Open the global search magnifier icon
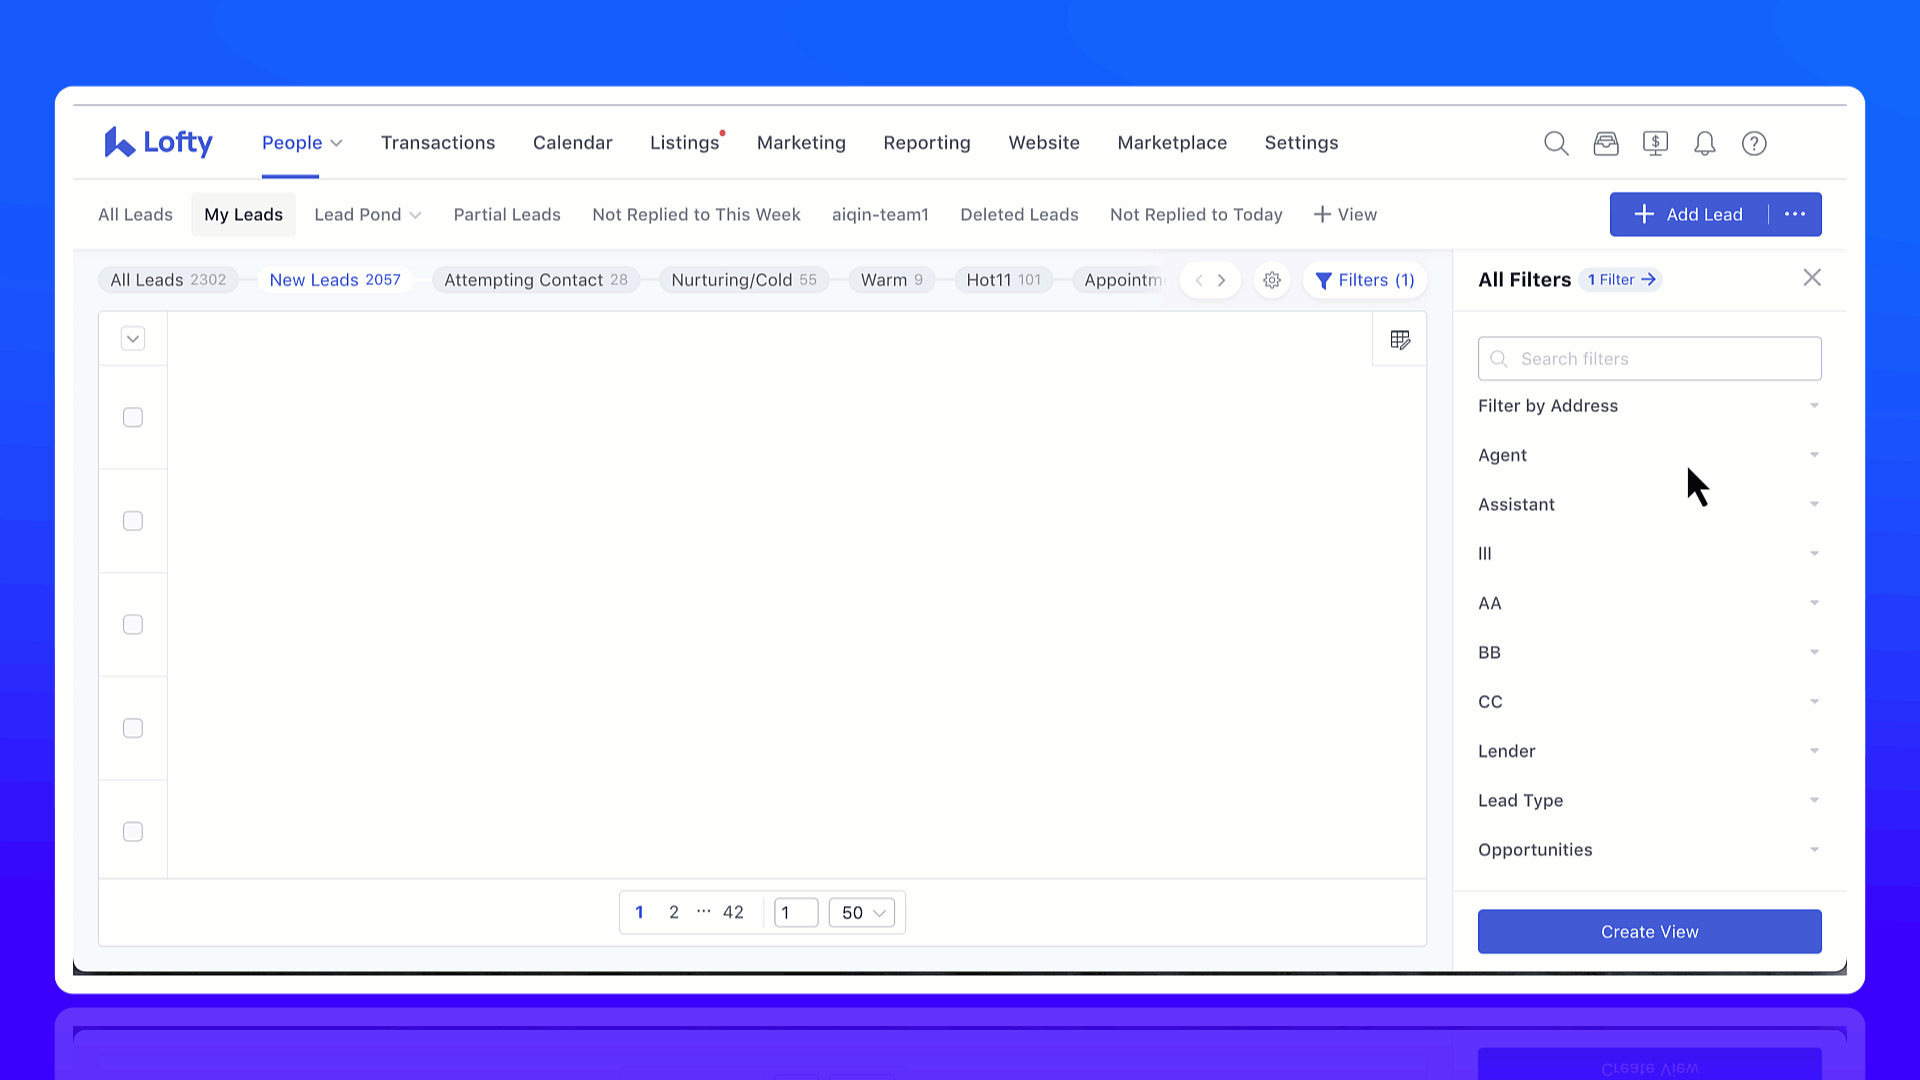This screenshot has width=1920, height=1080. [1556, 143]
